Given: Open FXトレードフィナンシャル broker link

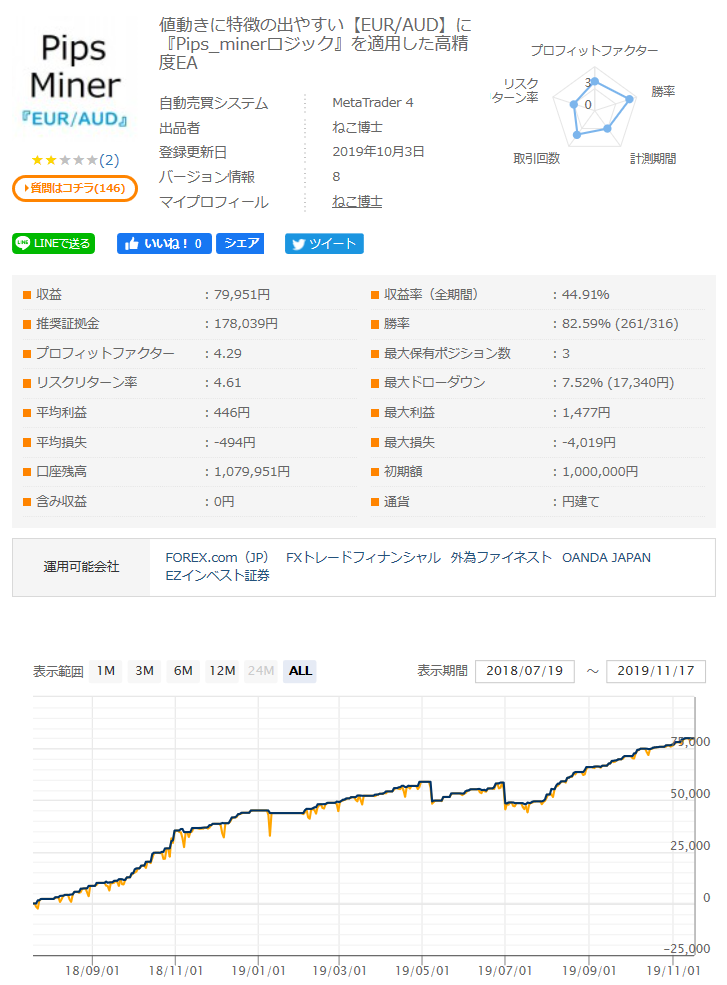Looking at the screenshot, I should pyautogui.click(x=363, y=558).
